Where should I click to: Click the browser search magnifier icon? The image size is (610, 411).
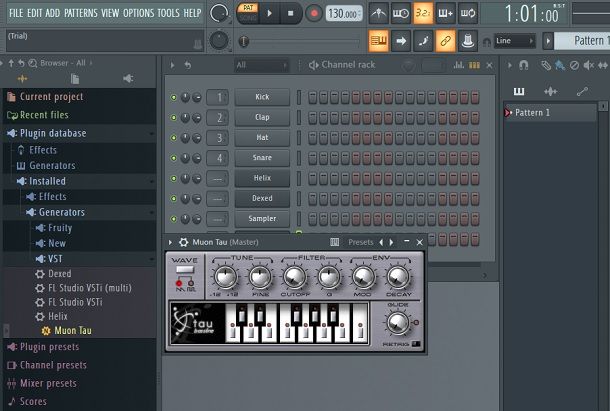pos(33,63)
